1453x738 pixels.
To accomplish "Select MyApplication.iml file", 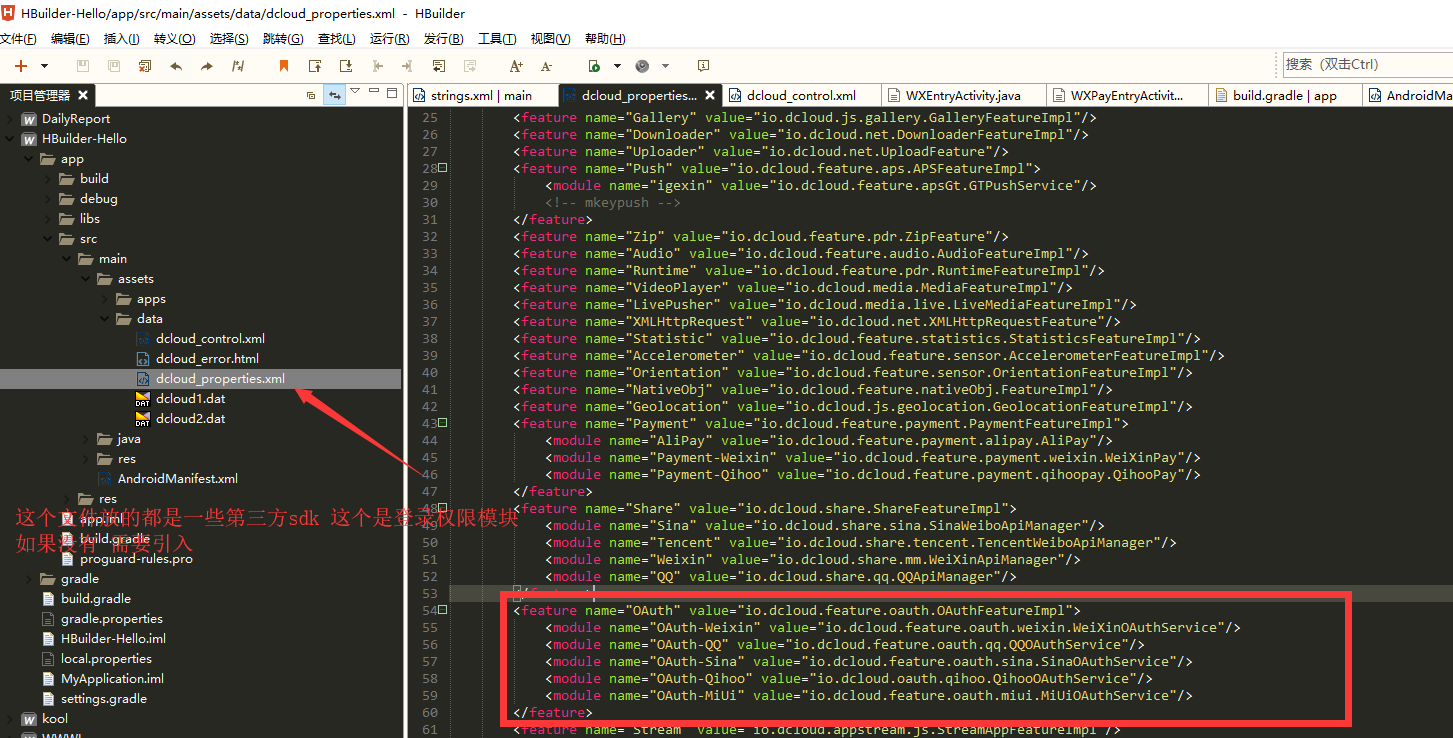I will point(112,679).
